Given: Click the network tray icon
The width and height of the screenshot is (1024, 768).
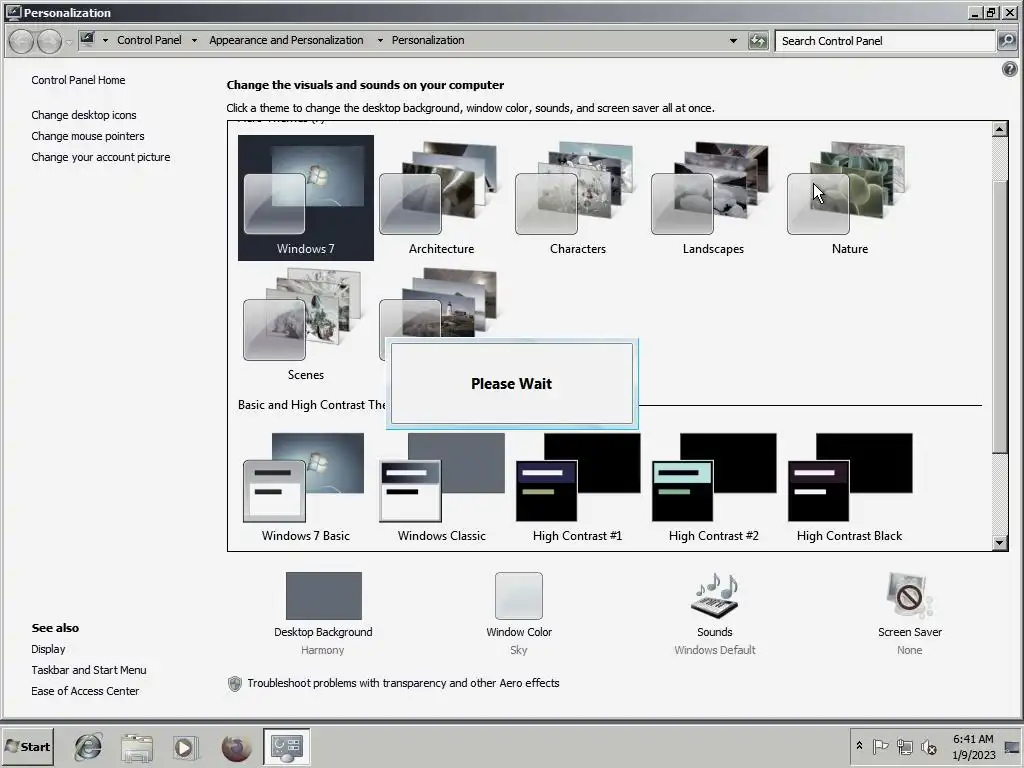Looking at the screenshot, I should pyautogui.click(x=904, y=746).
